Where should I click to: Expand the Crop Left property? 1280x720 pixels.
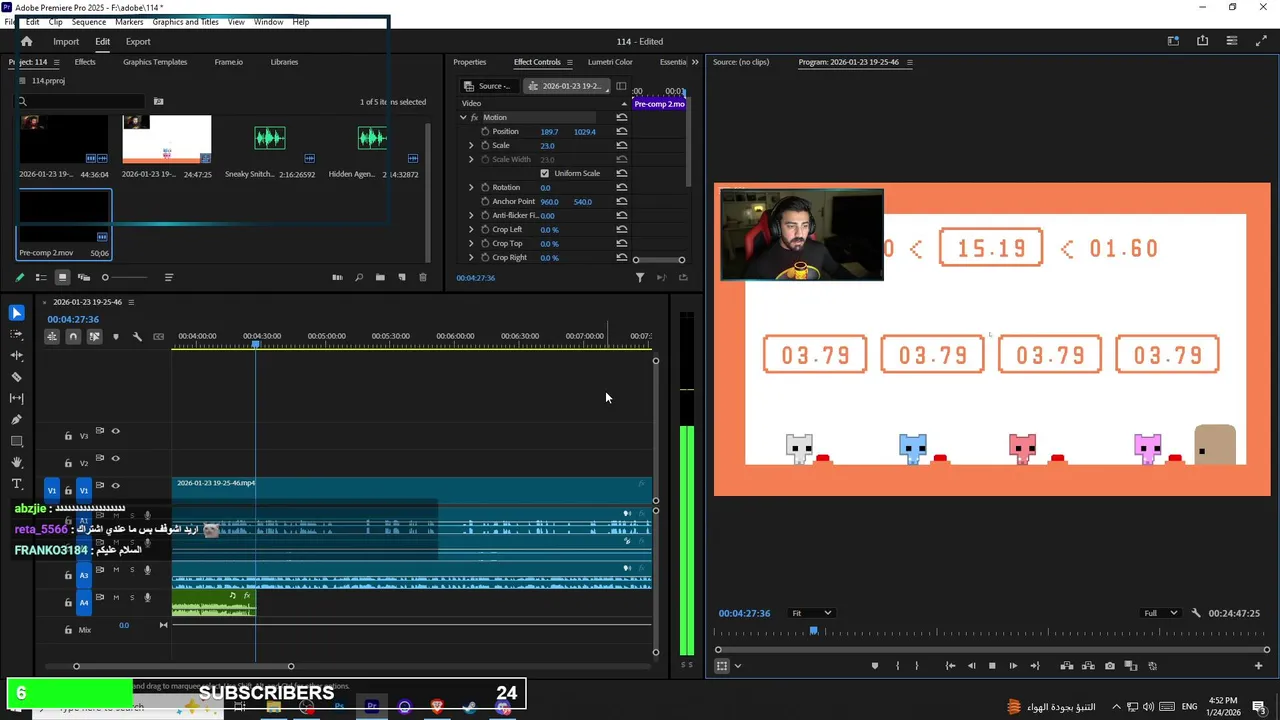(471, 229)
